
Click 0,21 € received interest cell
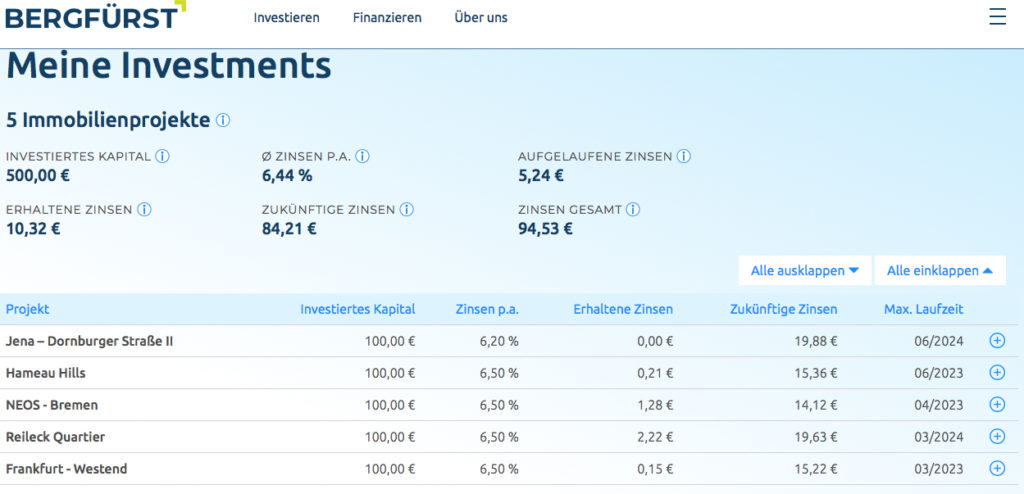point(655,373)
